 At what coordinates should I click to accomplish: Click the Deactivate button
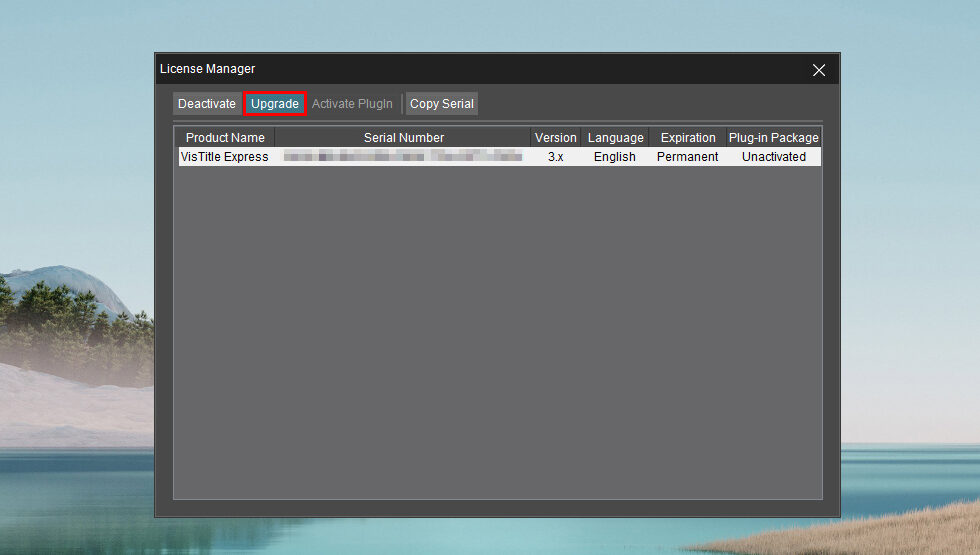[206, 104]
